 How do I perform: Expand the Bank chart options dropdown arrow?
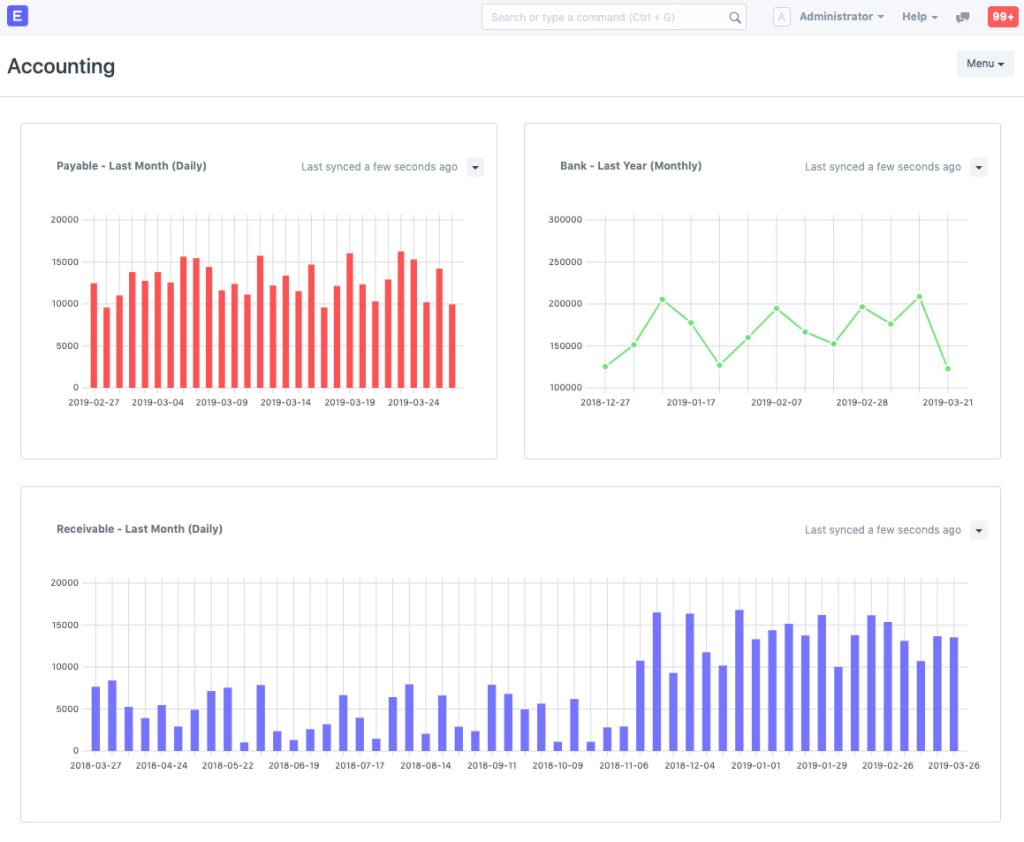pyautogui.click(x=979, y=167)
